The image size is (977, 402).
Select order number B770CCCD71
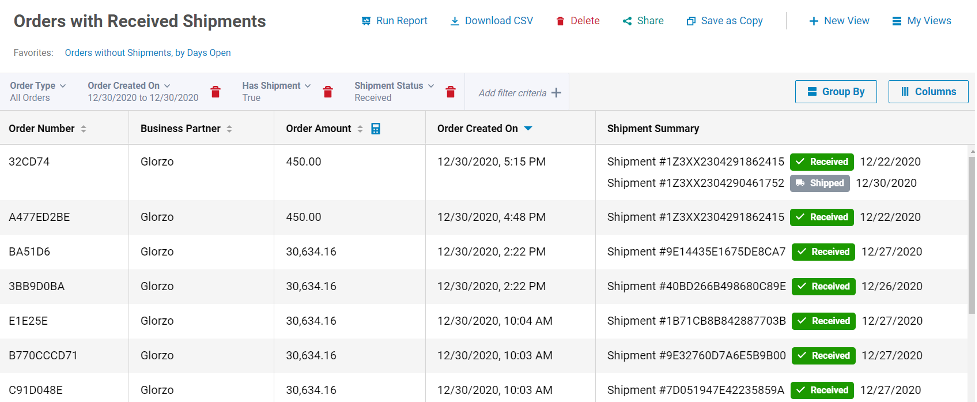click(43, 356)
